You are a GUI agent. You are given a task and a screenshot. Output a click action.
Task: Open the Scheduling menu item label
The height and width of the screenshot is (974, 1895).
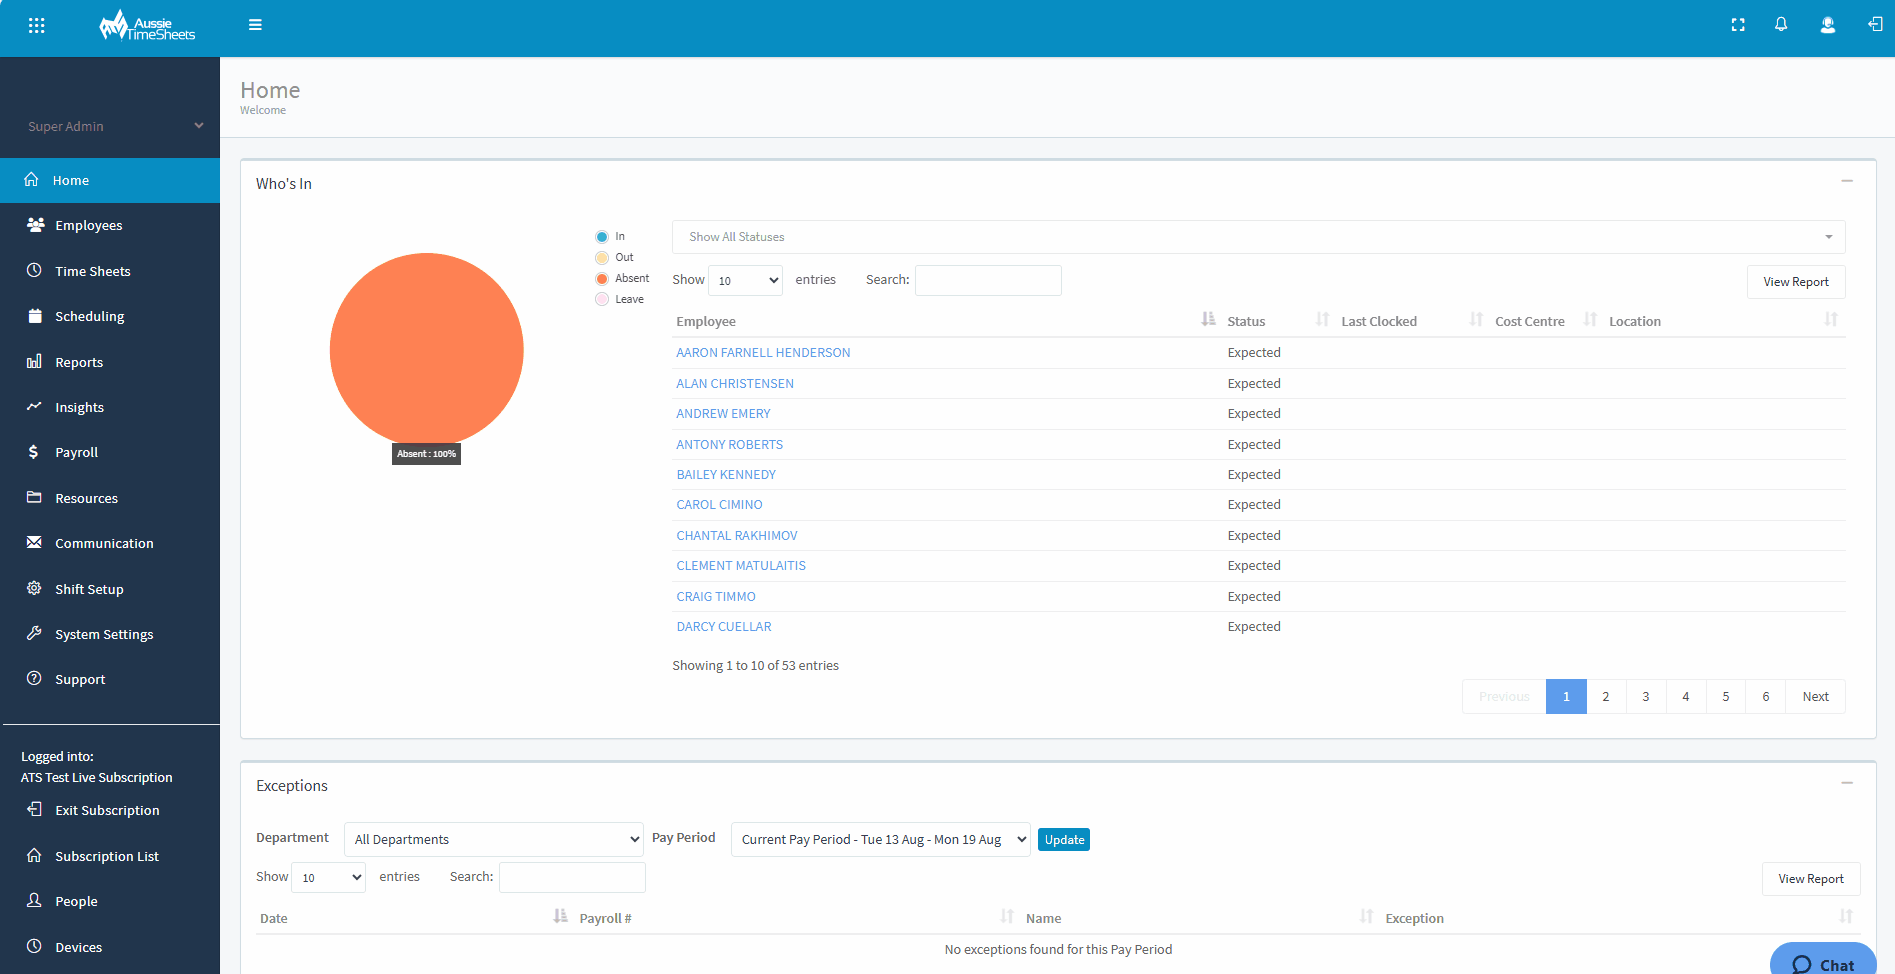(x=90, y=316)
